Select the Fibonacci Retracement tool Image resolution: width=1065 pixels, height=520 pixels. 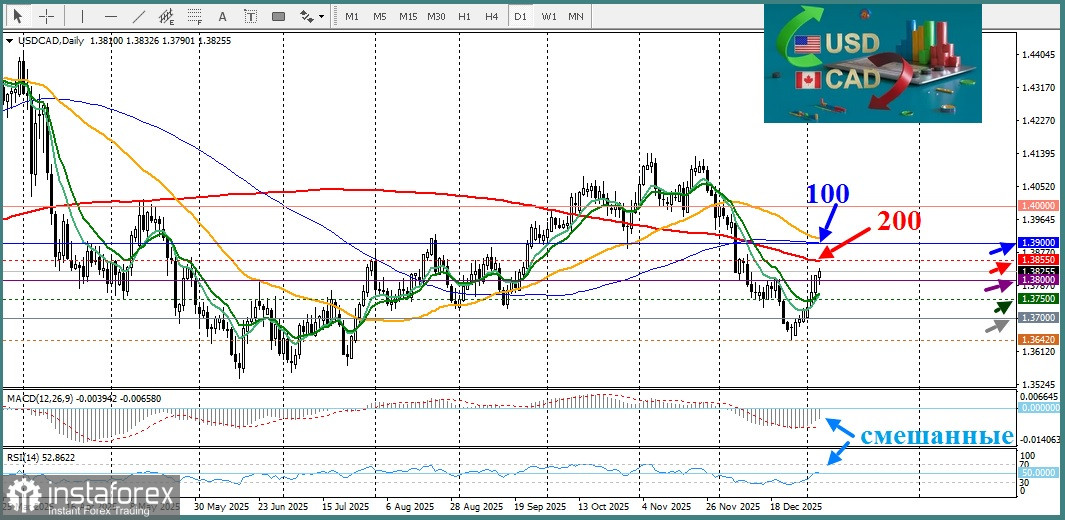196,16
